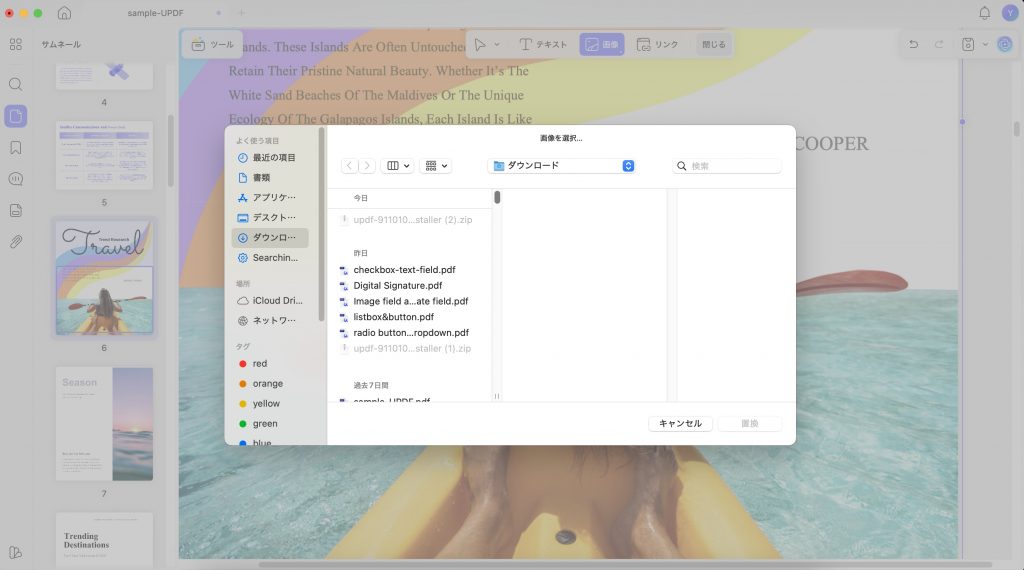
Task: Open the bookmarks panel icon
Action: (16, 148)
